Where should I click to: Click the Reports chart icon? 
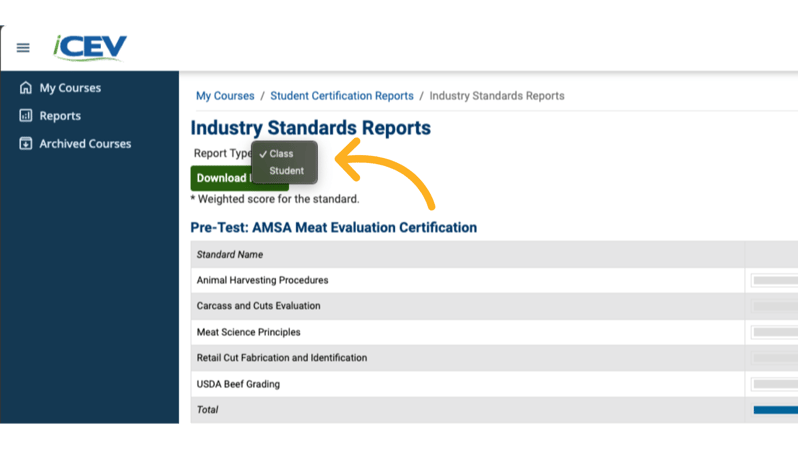pos(25,116)
